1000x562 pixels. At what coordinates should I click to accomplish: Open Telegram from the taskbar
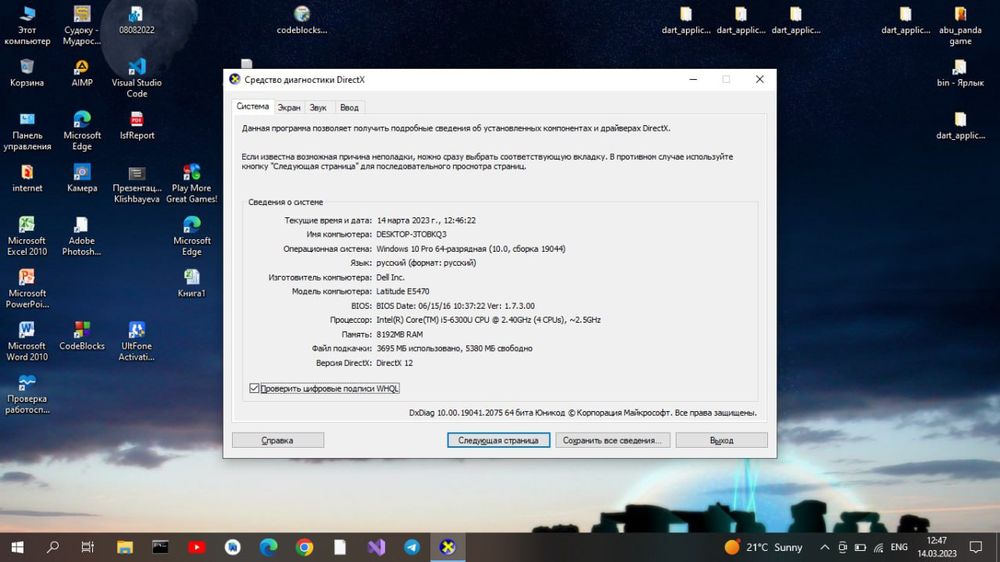tap(412, 547)
